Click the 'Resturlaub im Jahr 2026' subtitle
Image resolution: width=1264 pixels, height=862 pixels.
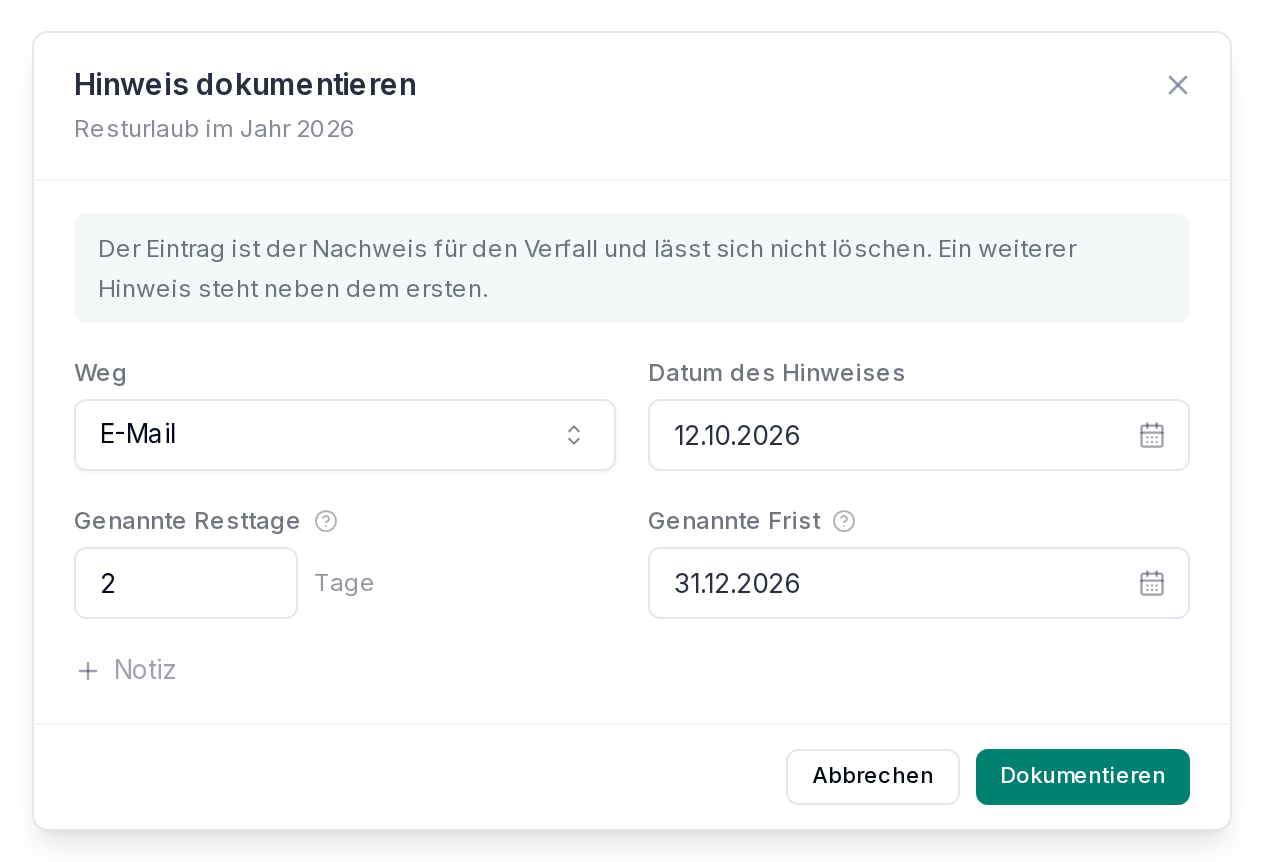tap(214, 129)
